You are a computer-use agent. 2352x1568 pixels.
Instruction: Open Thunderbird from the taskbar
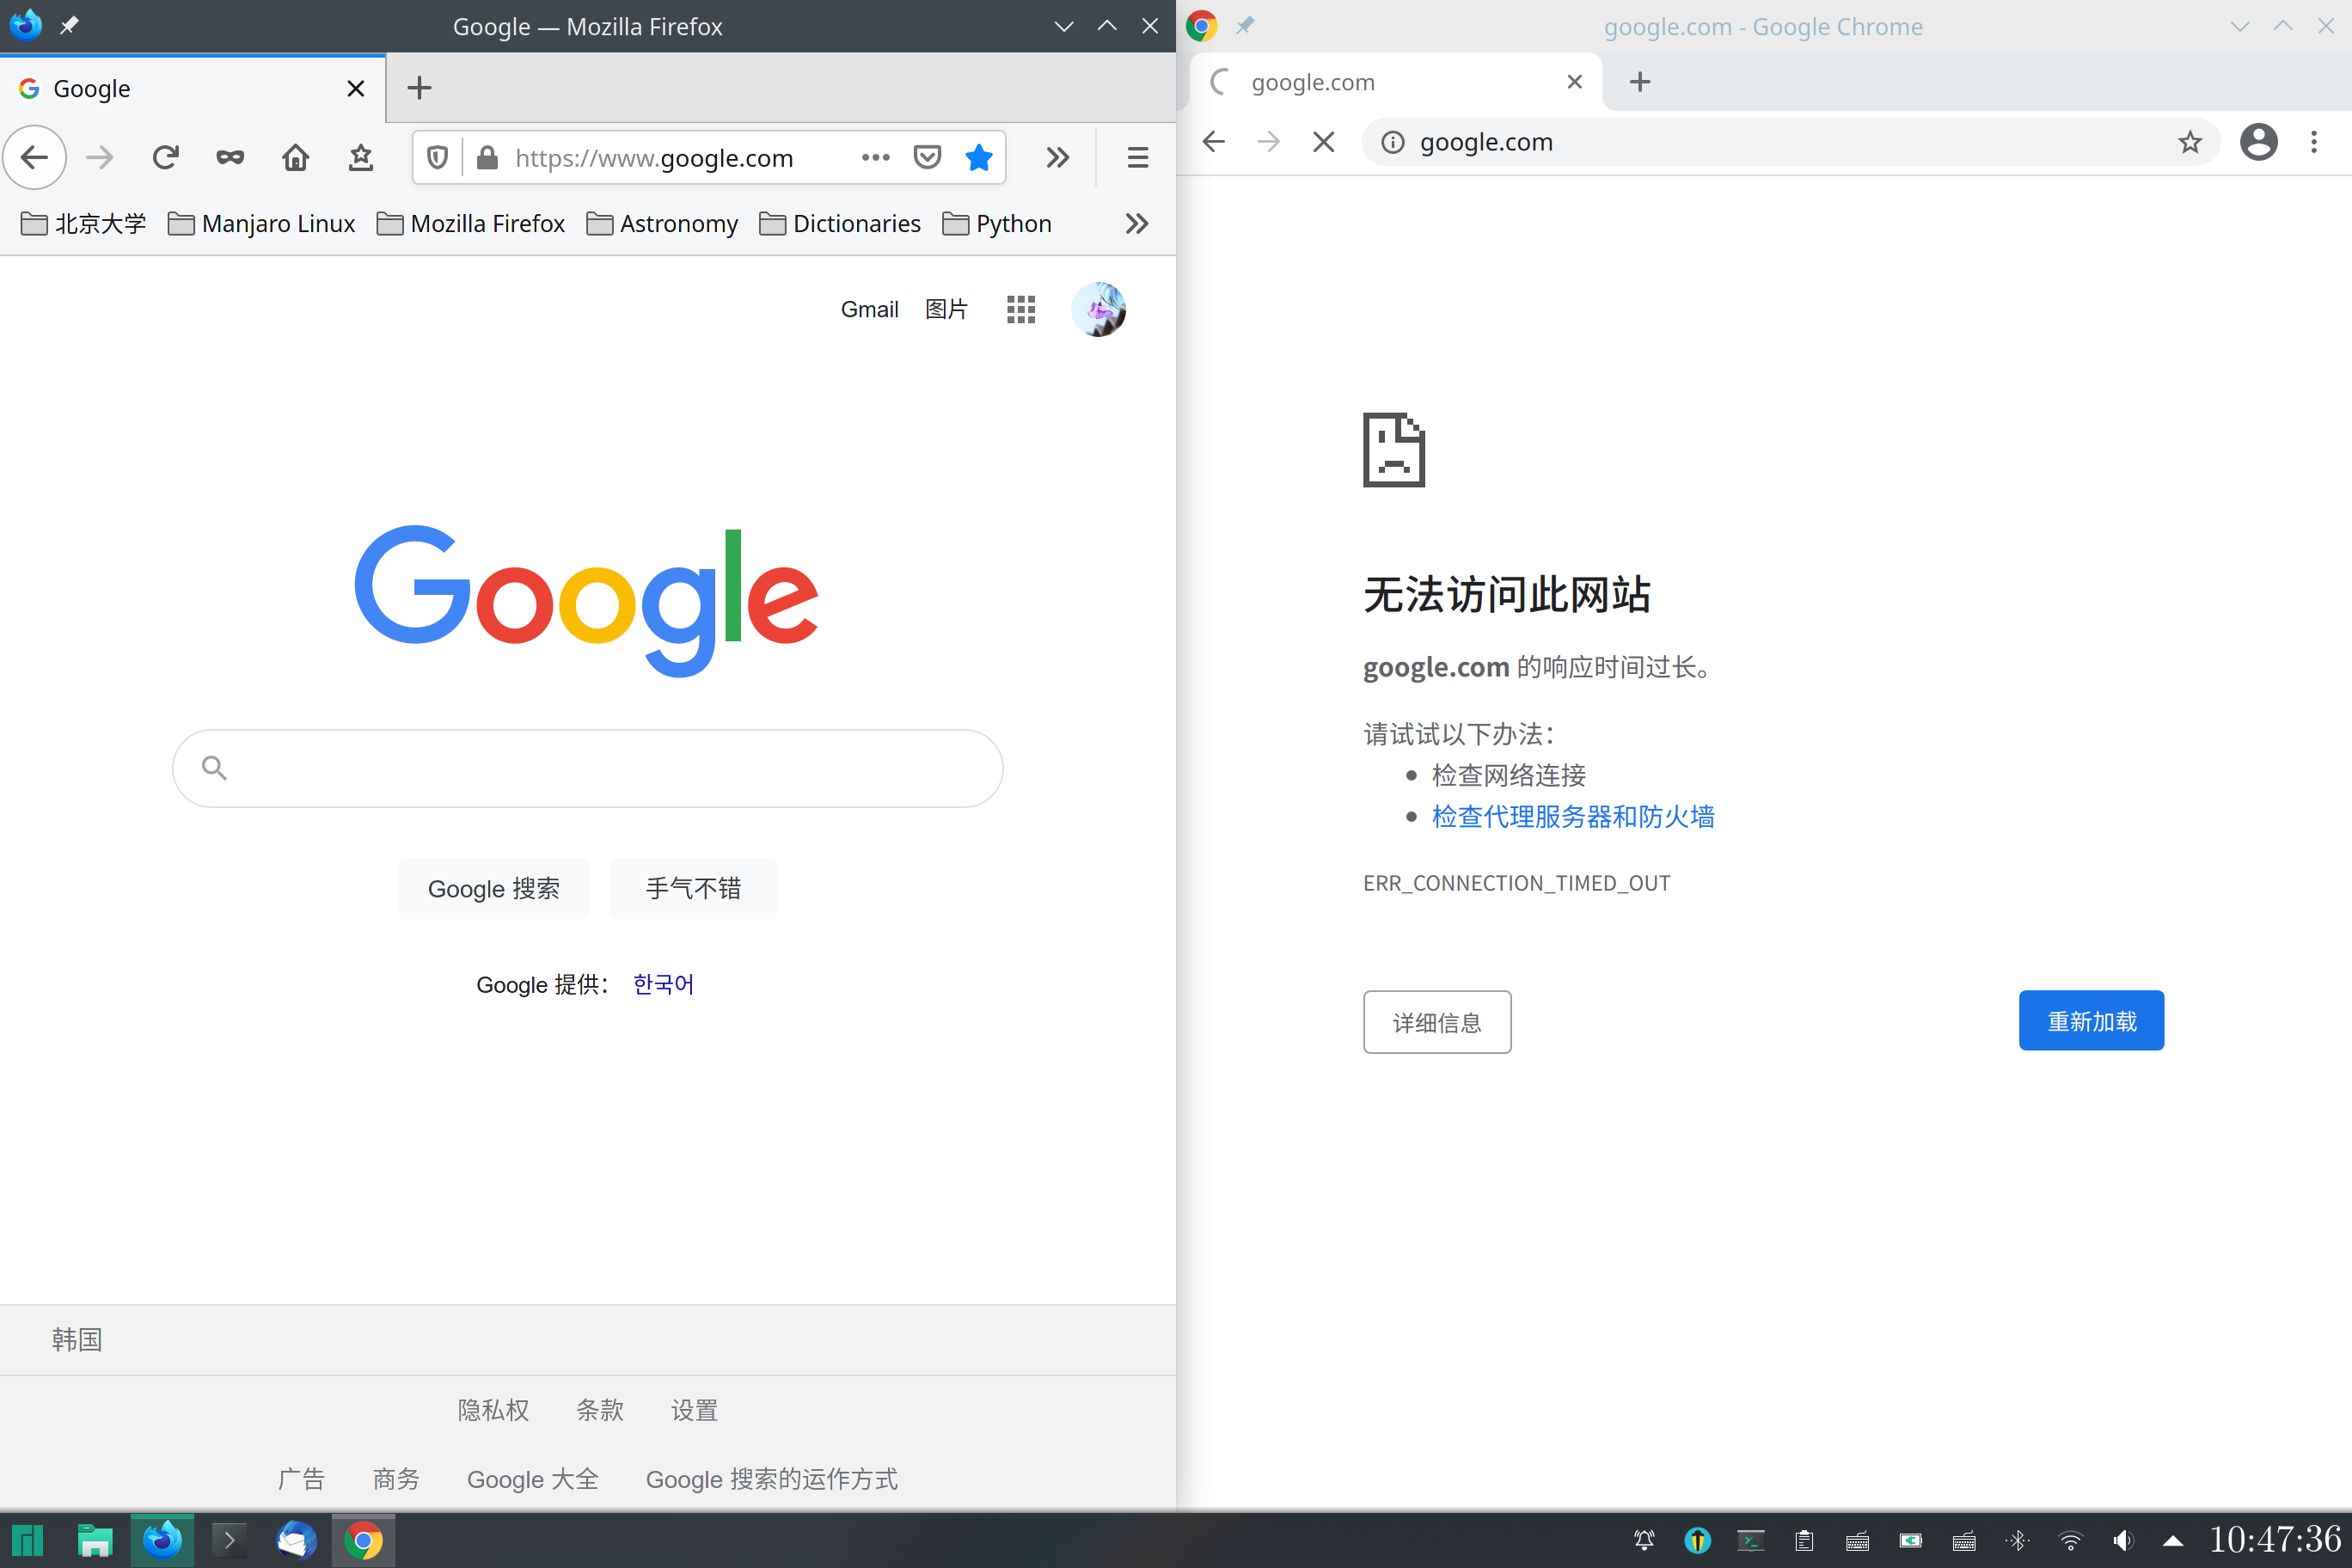(x=296, y=1540)
